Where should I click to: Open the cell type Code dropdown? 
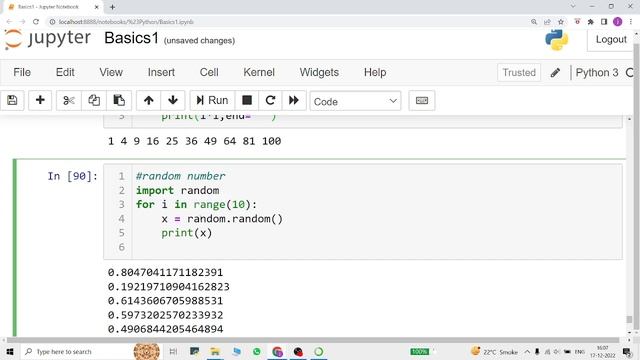(x=355, y=101)
